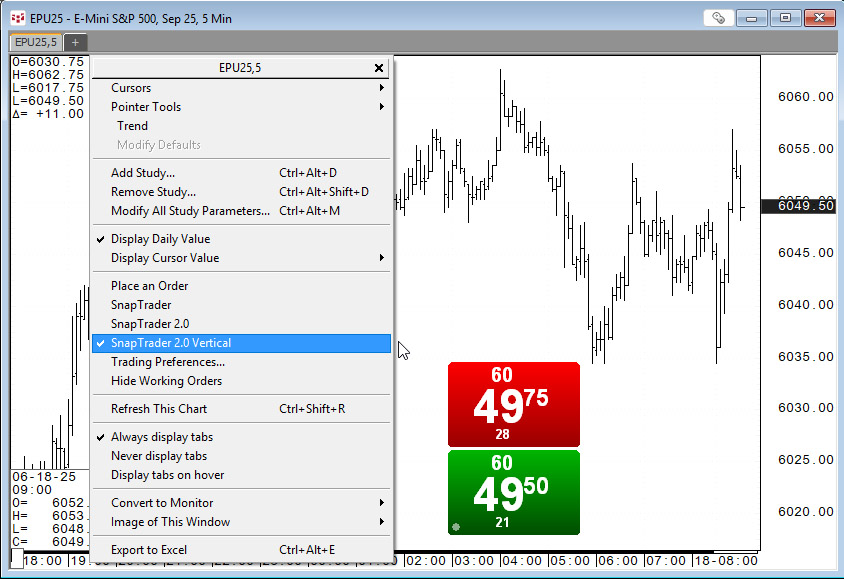Expand the Cursors submenu
This screenshot has width=844, height=579.
[242, 88]
